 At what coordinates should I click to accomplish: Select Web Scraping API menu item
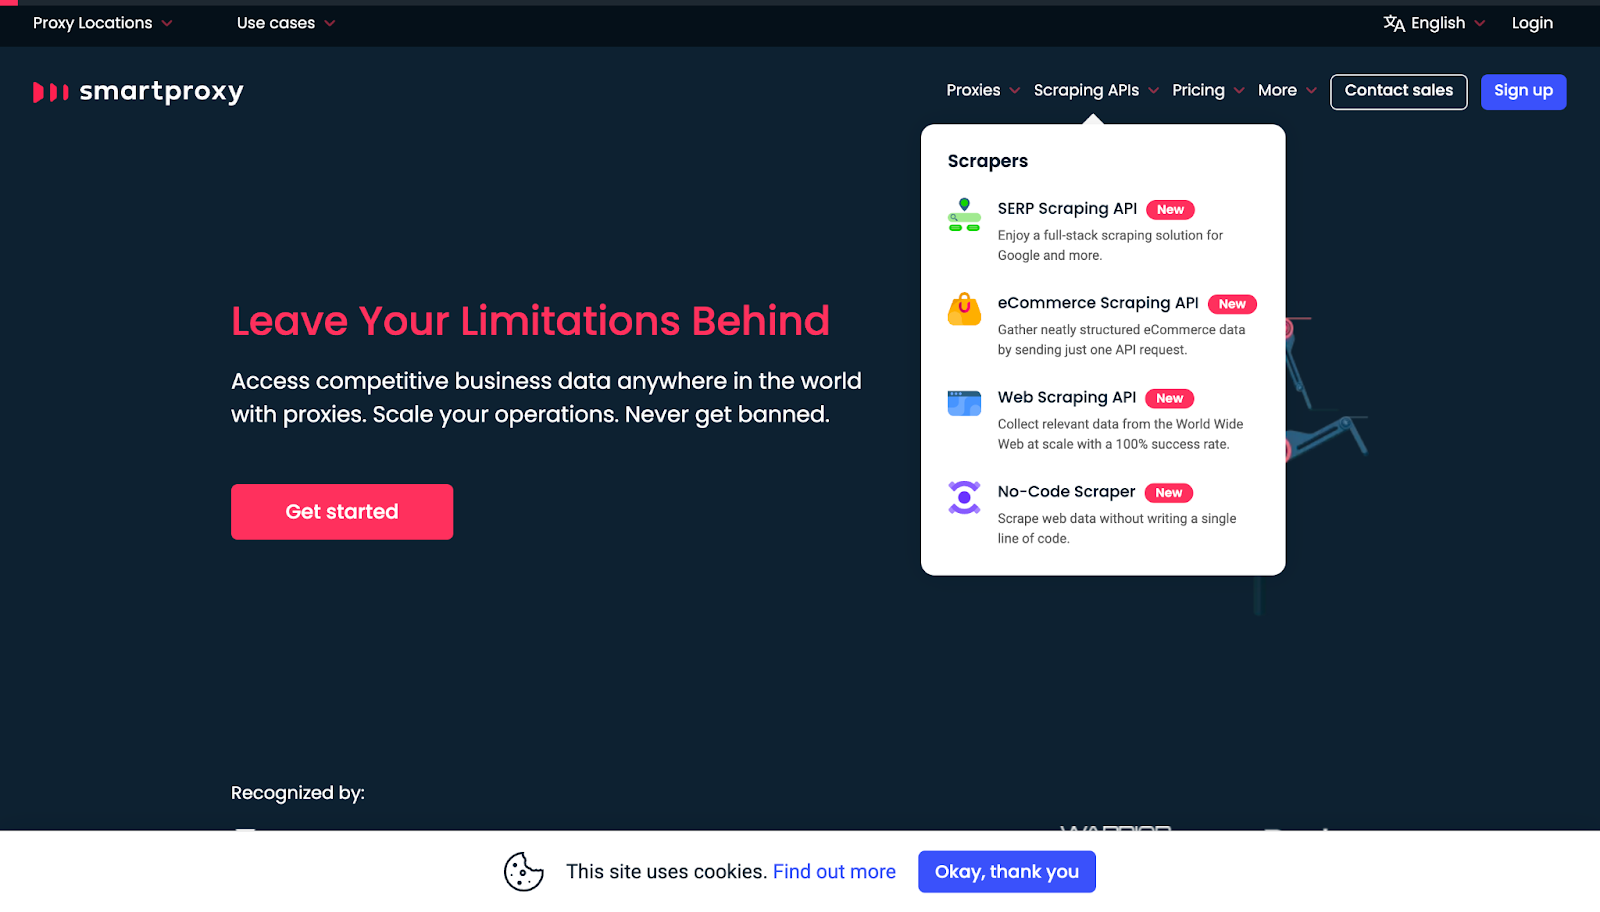coord(1102,420)
